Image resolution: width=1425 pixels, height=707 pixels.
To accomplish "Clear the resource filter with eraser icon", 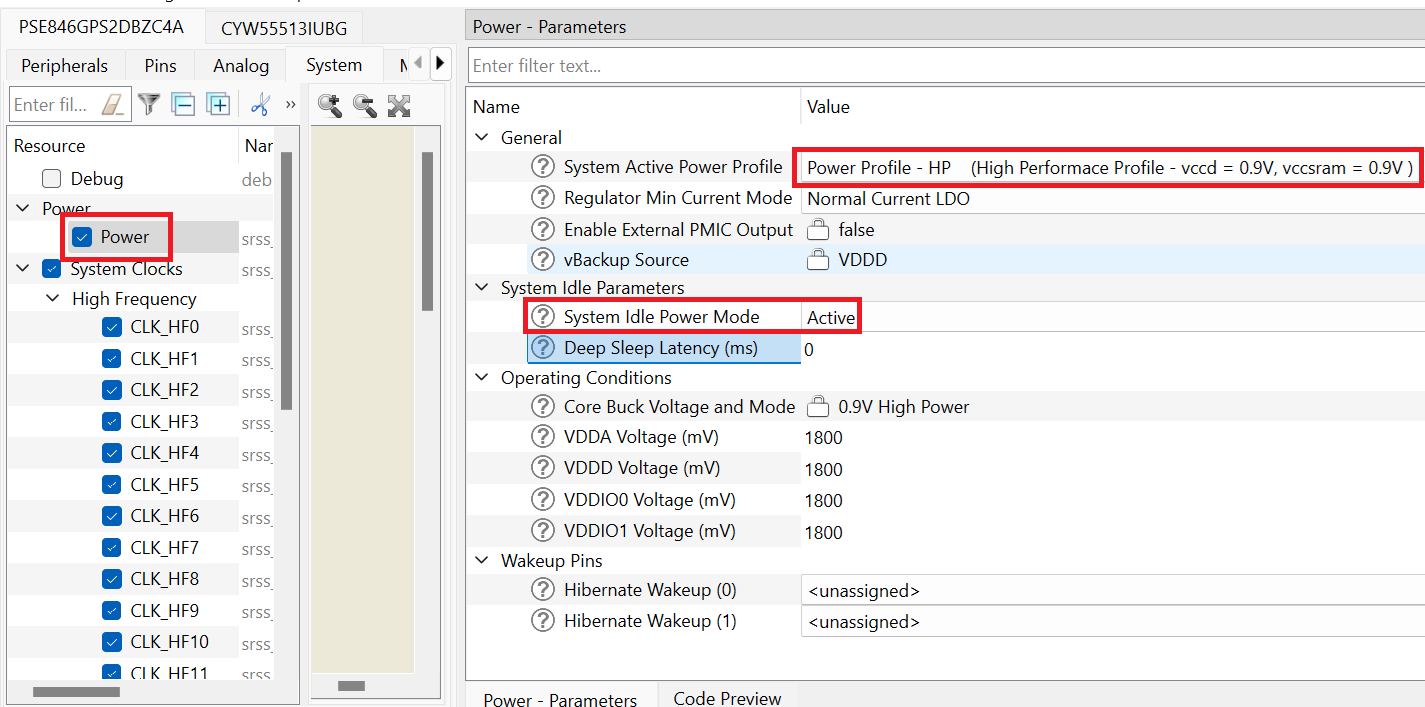I will (x=115, y=104).
